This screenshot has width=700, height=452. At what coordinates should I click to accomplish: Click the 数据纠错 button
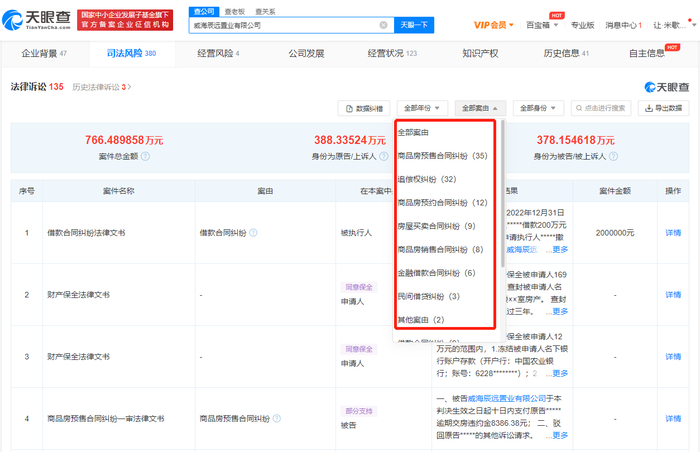364,107
